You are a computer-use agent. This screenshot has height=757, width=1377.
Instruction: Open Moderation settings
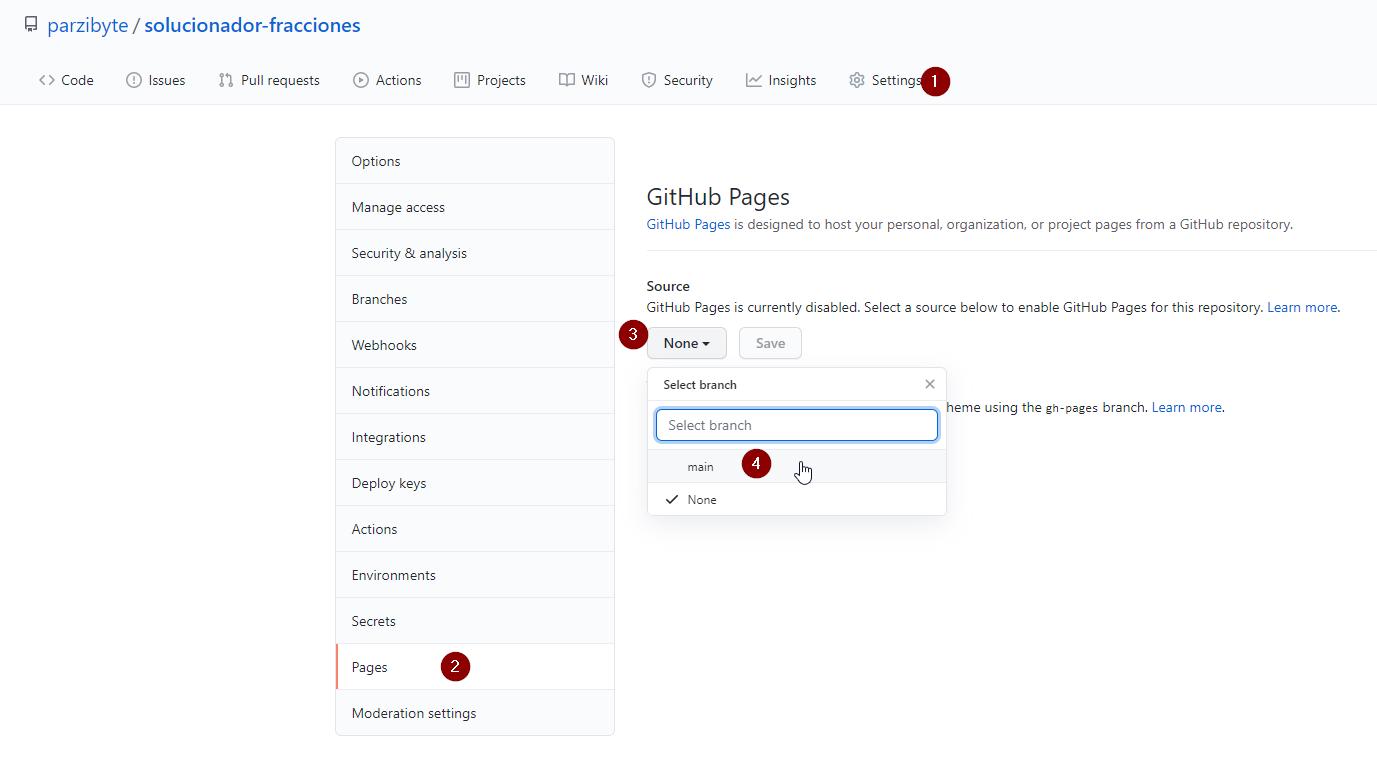point(475,713)
